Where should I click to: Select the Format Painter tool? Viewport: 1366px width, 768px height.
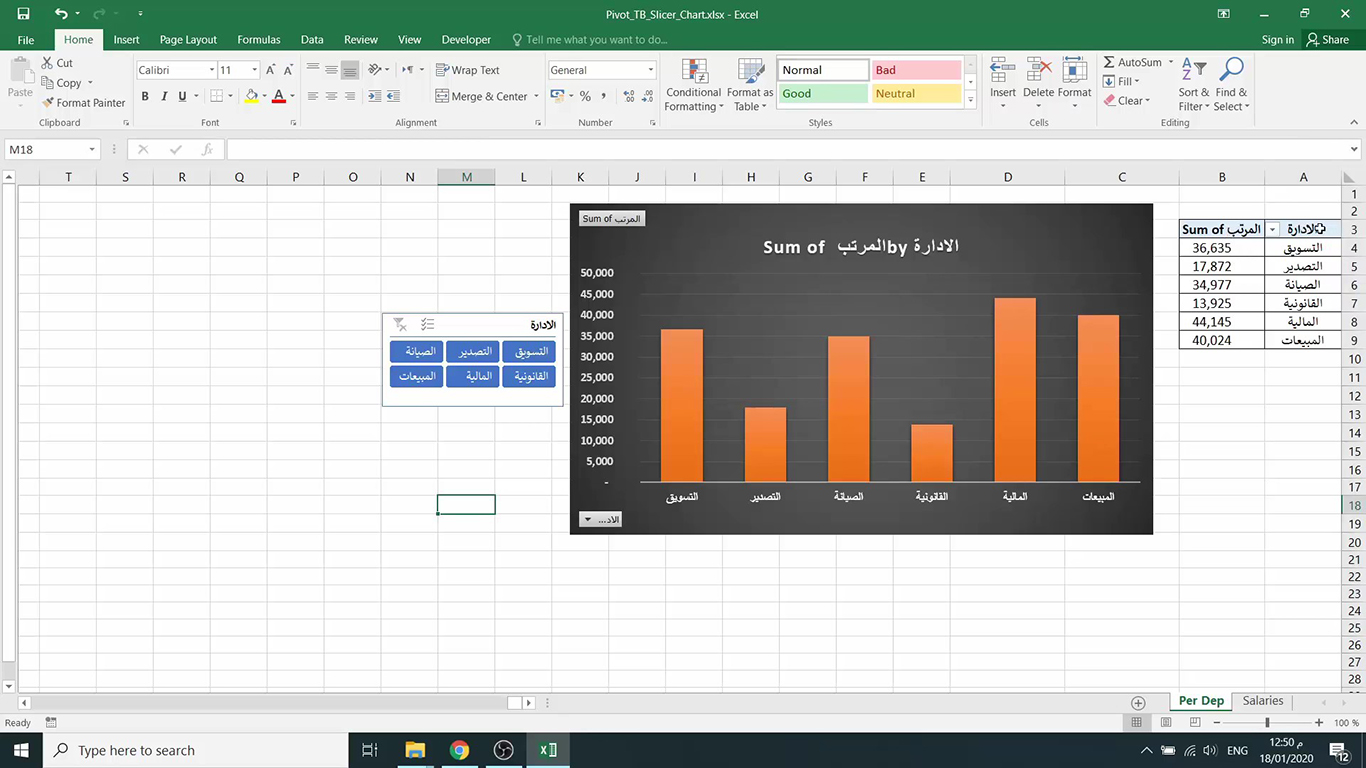click(x=84, y=102)
